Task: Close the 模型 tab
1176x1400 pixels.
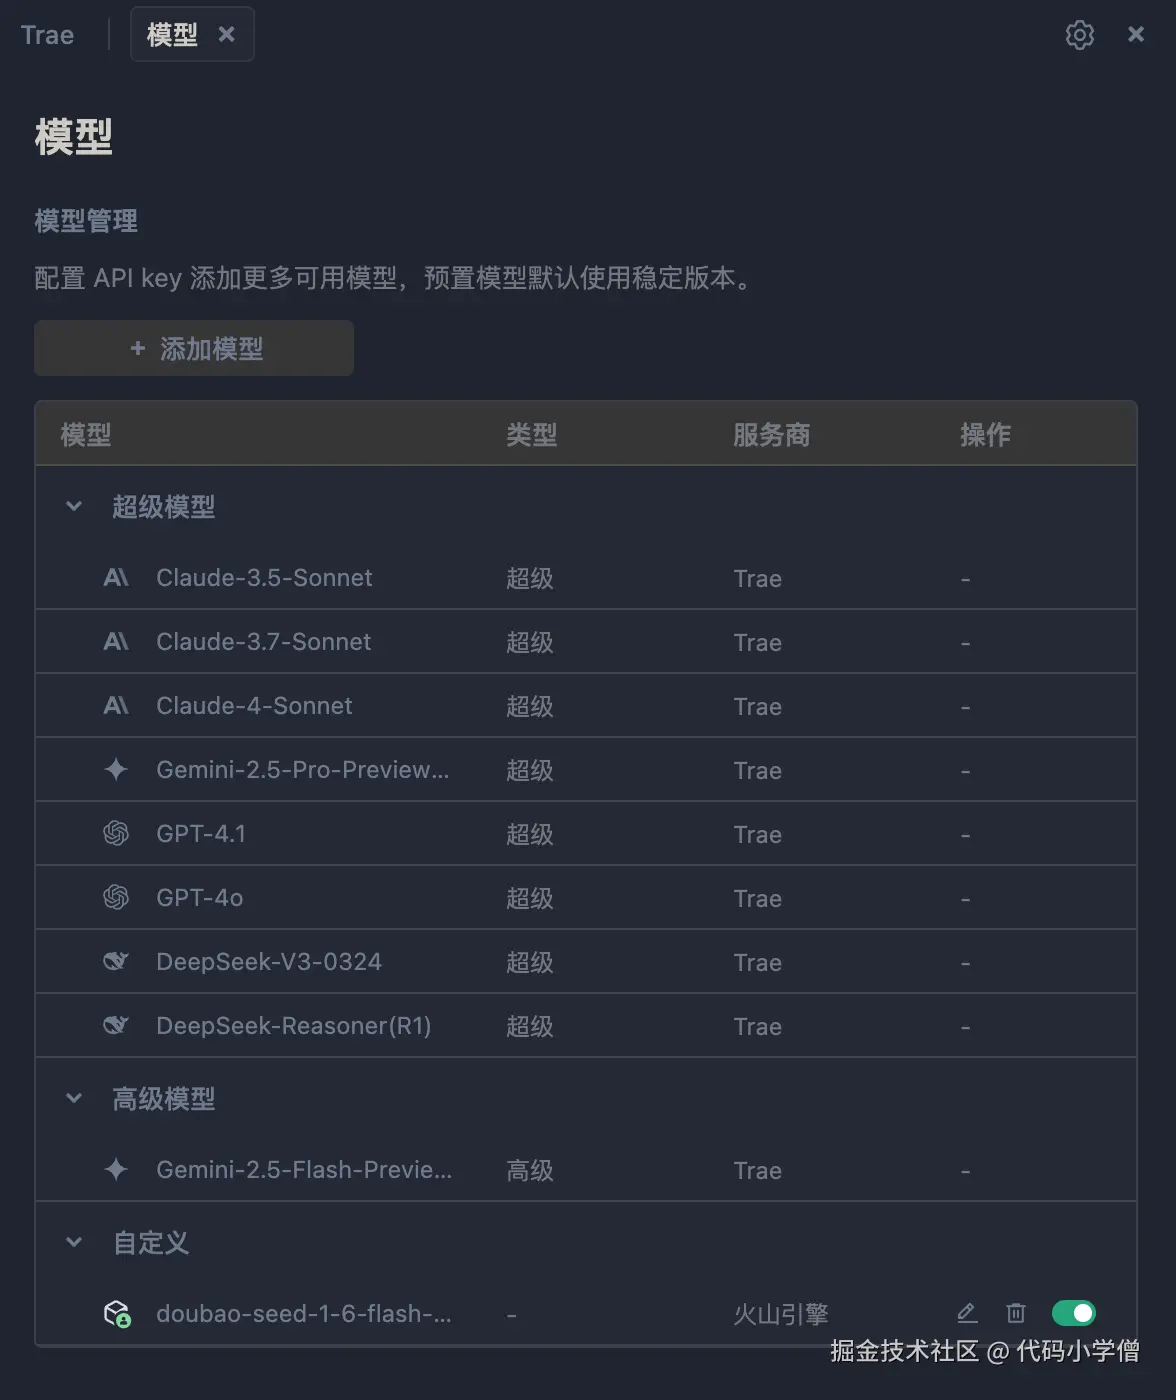Action: pos(227,34)
